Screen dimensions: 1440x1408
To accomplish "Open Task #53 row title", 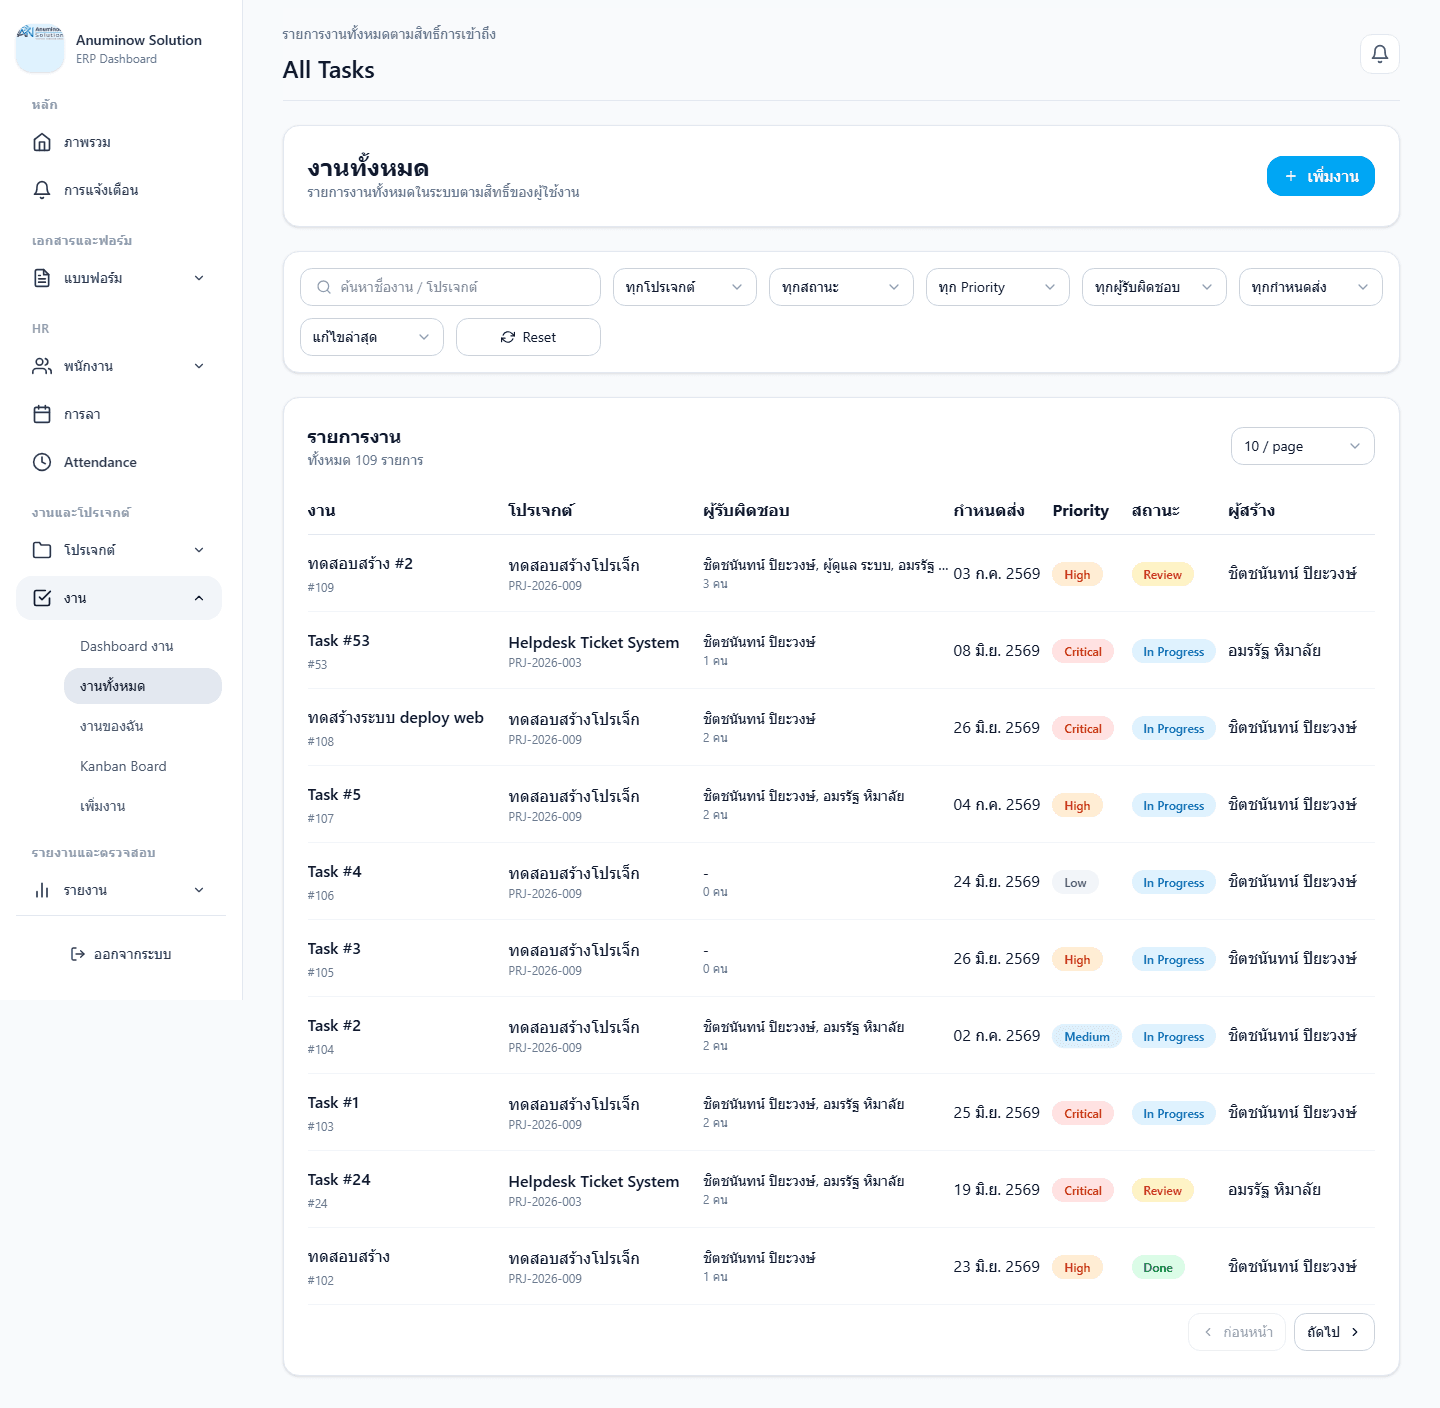I will pos(339,641).
